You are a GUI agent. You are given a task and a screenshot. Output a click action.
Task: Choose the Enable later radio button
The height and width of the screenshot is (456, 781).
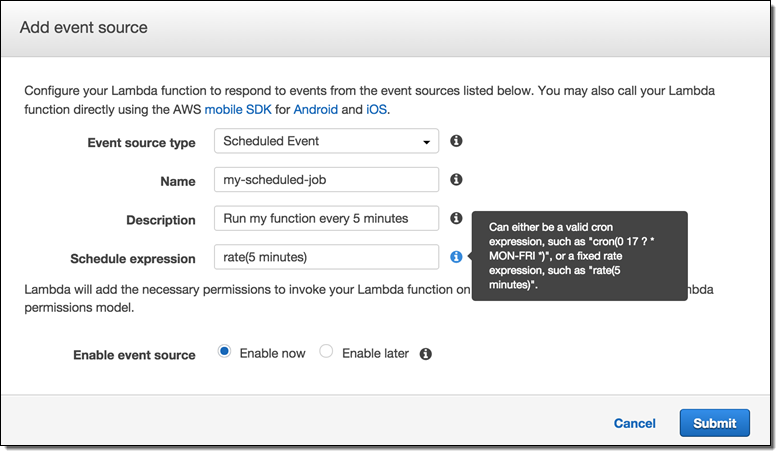tap(326, 353)
